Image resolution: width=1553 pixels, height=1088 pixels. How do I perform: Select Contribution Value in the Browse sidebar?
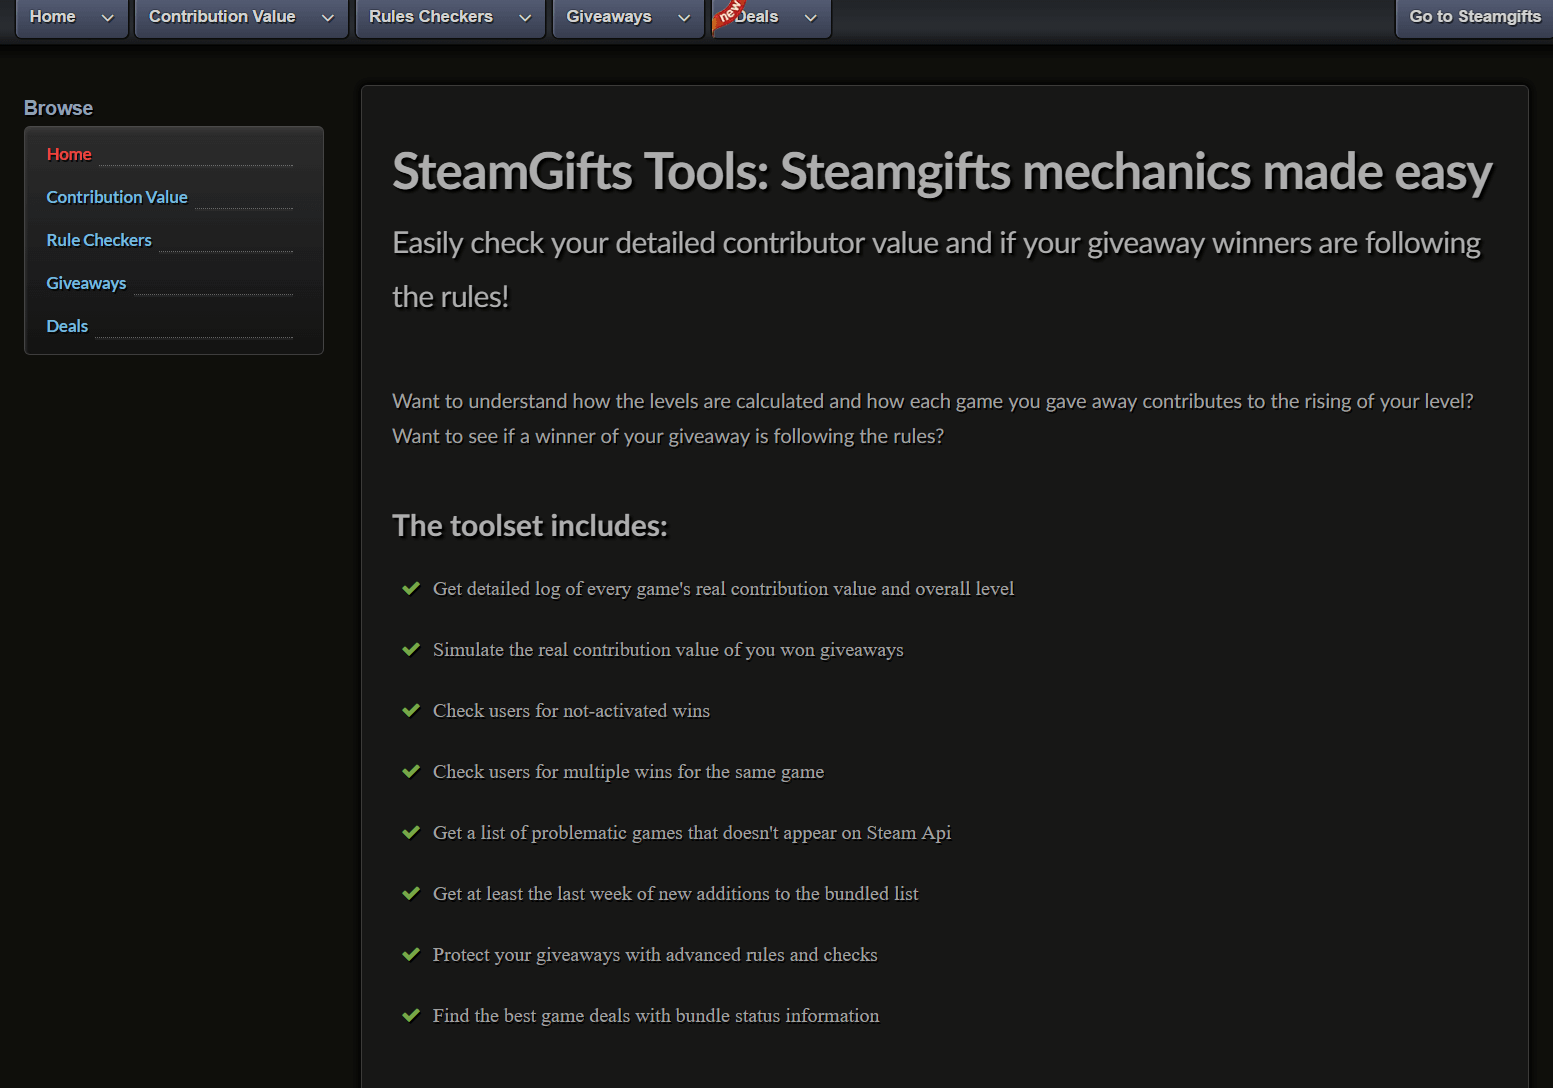[x=116, y=197]
